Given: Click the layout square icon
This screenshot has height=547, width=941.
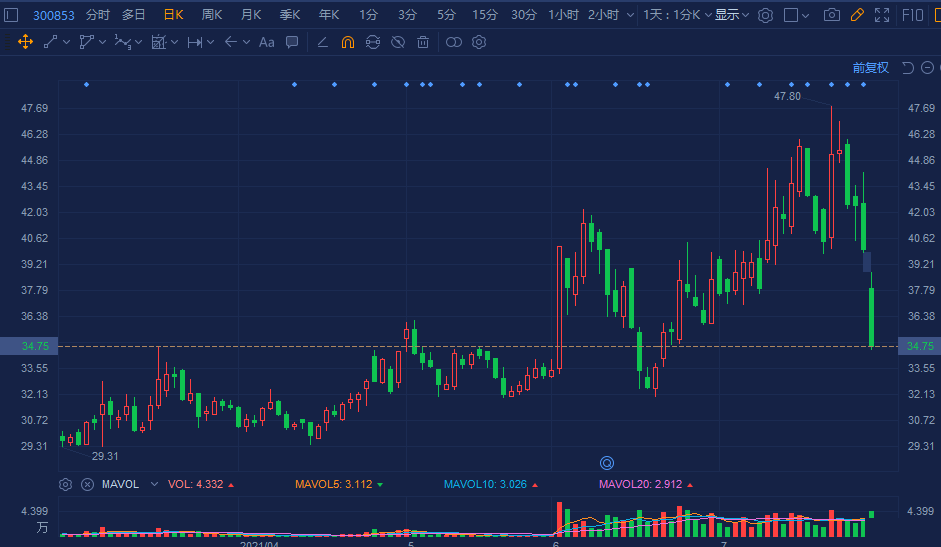Looking at the screenshot, I should pos(792,15).
